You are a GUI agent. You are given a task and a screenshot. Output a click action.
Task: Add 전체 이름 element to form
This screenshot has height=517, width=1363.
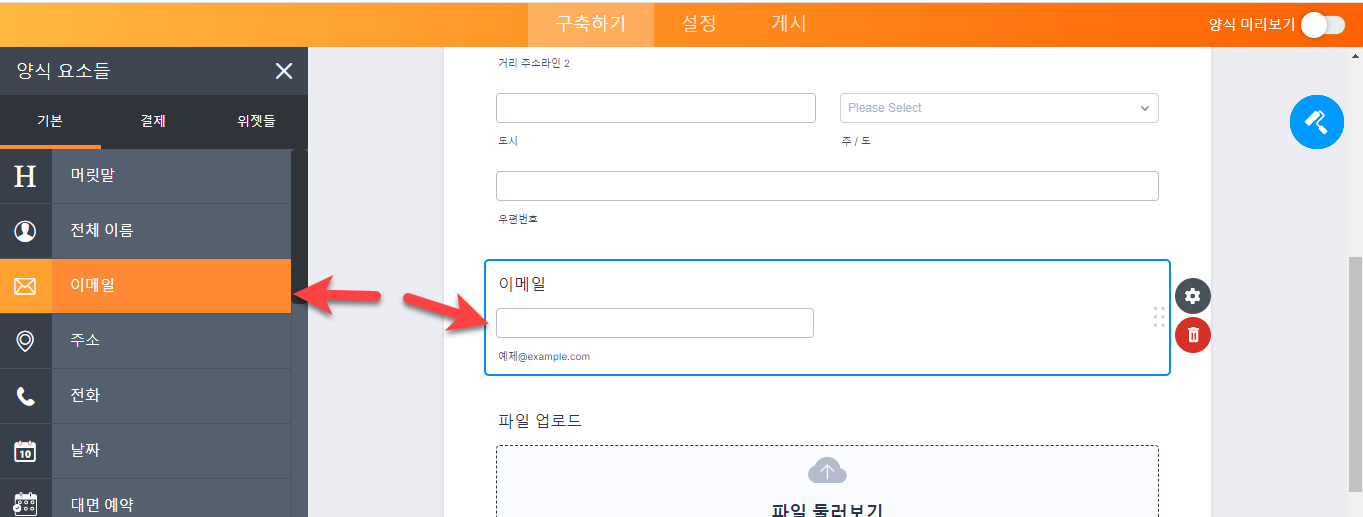click(x=146, y=231)
